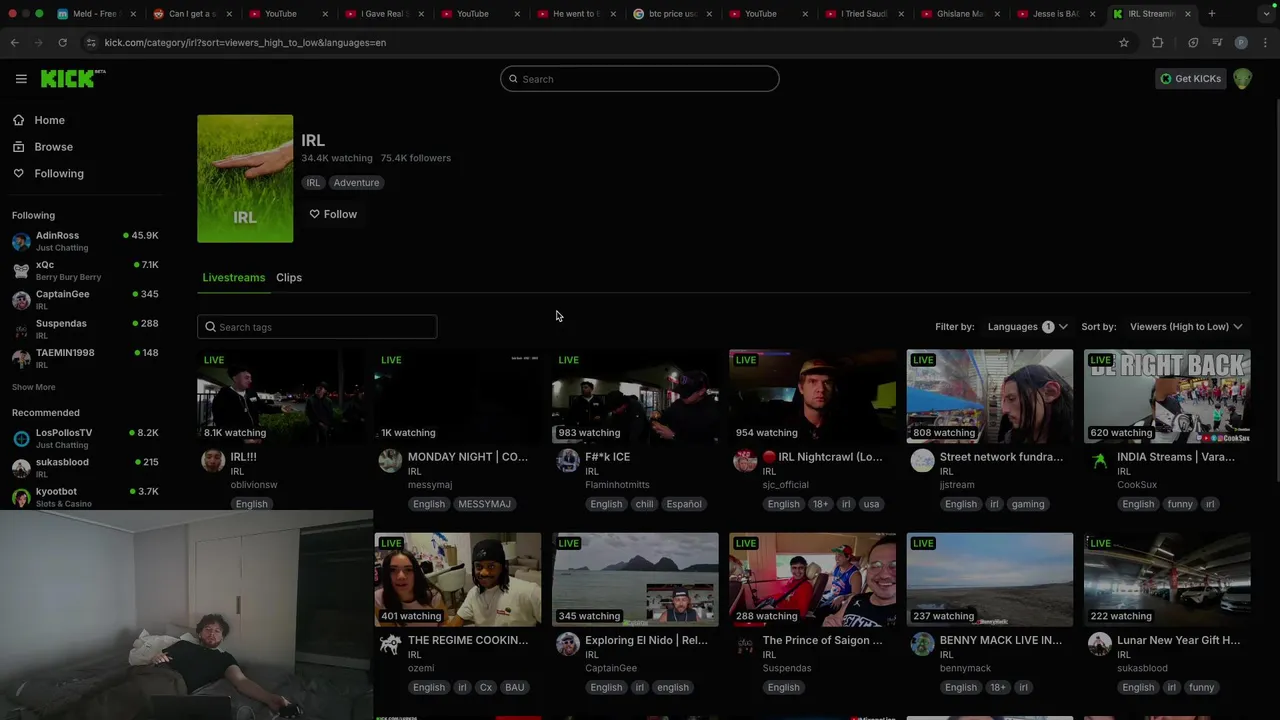Select the BAU tag under ozemi

[514, 688]
